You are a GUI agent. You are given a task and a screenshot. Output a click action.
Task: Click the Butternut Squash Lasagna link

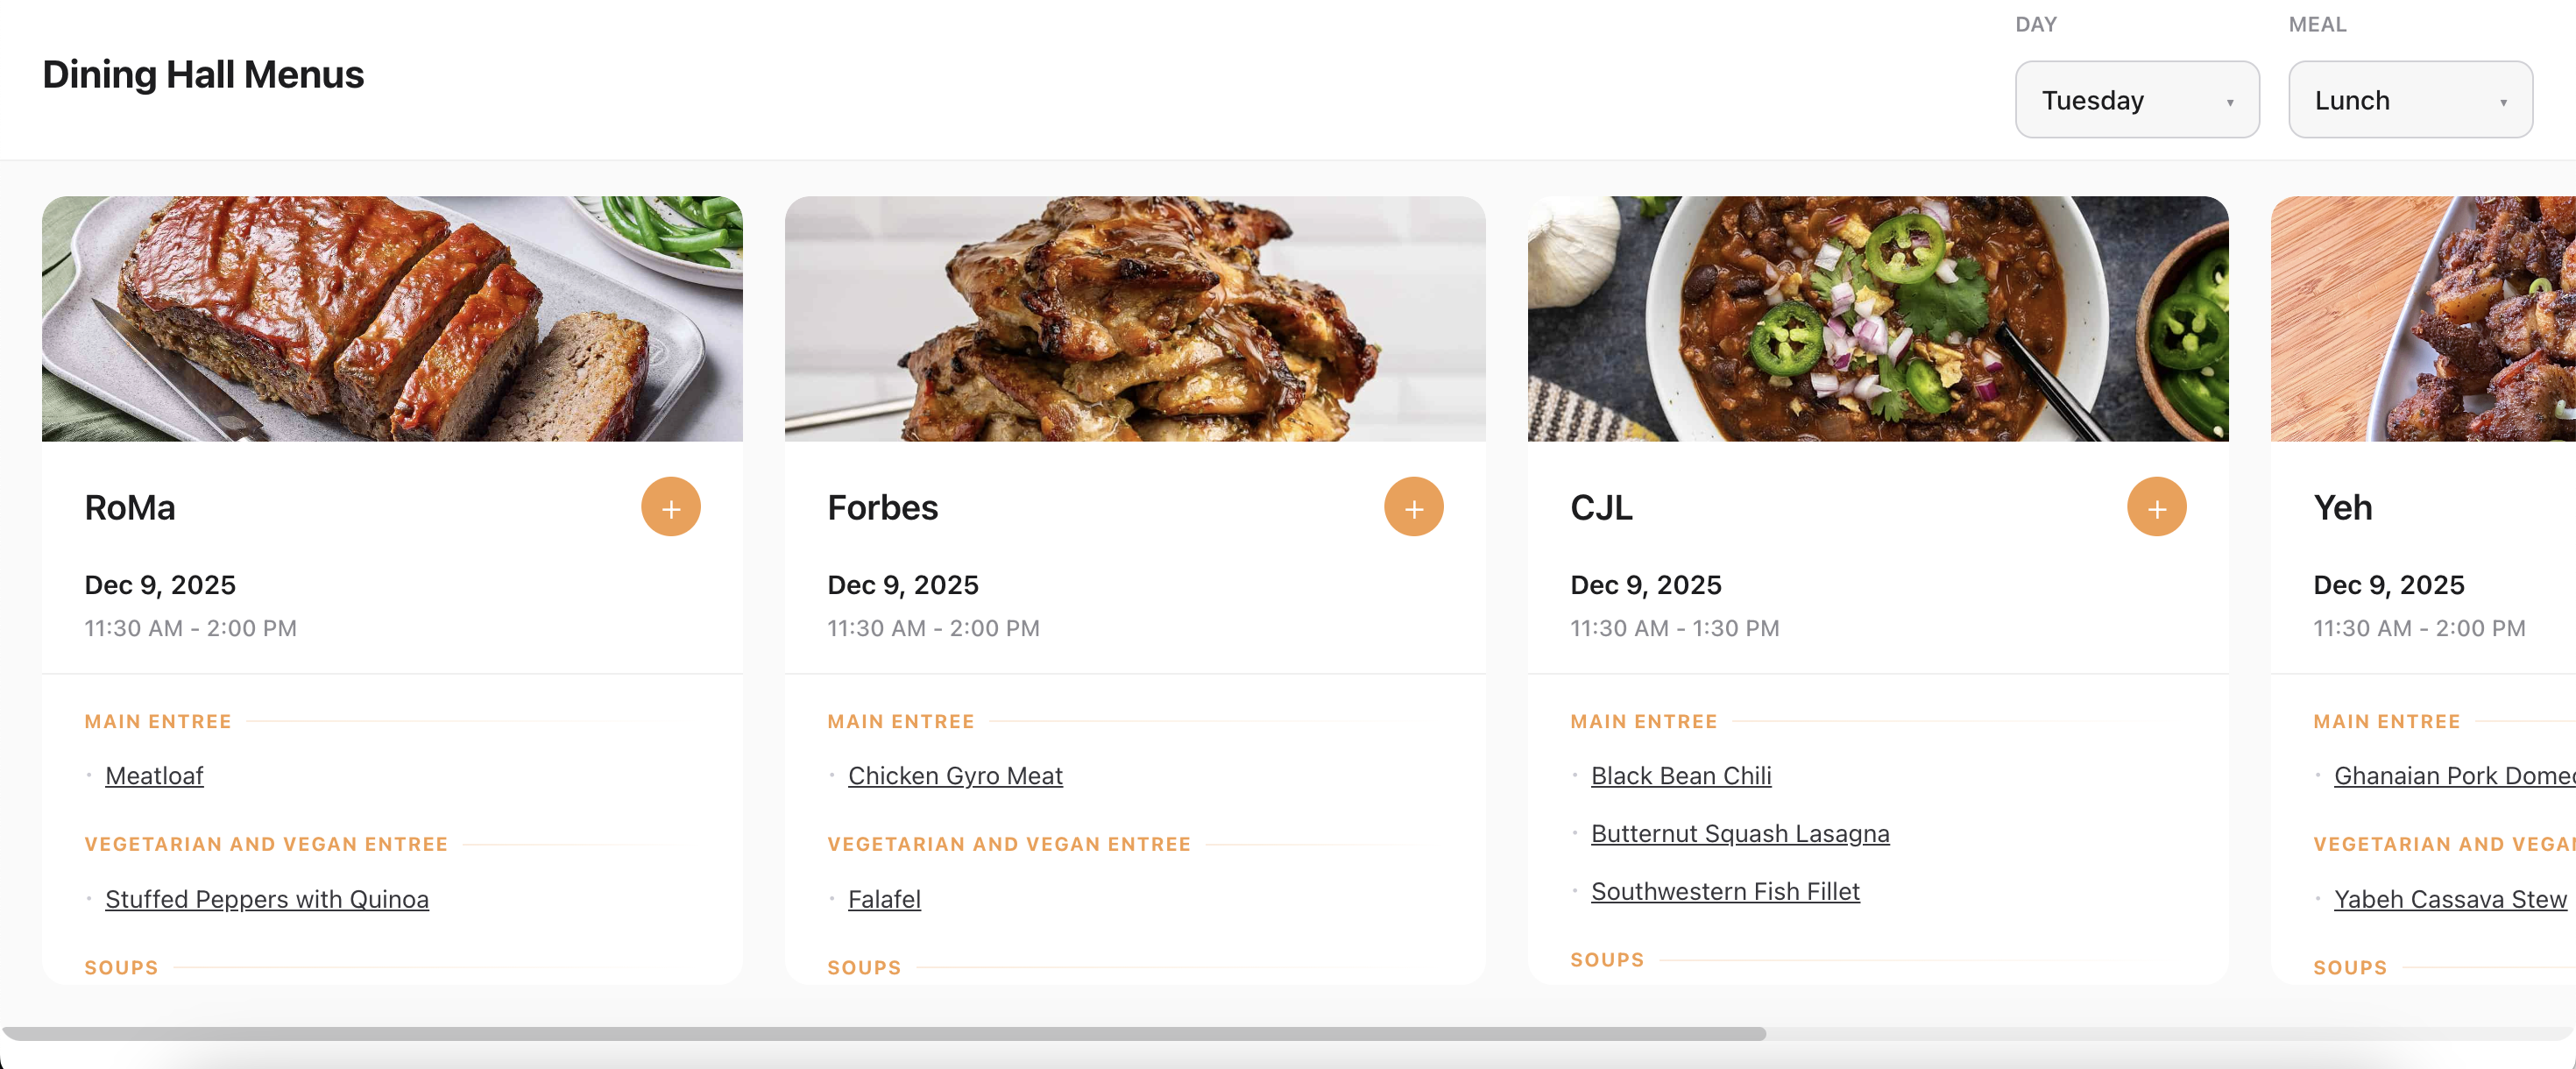pos(1739,834)
